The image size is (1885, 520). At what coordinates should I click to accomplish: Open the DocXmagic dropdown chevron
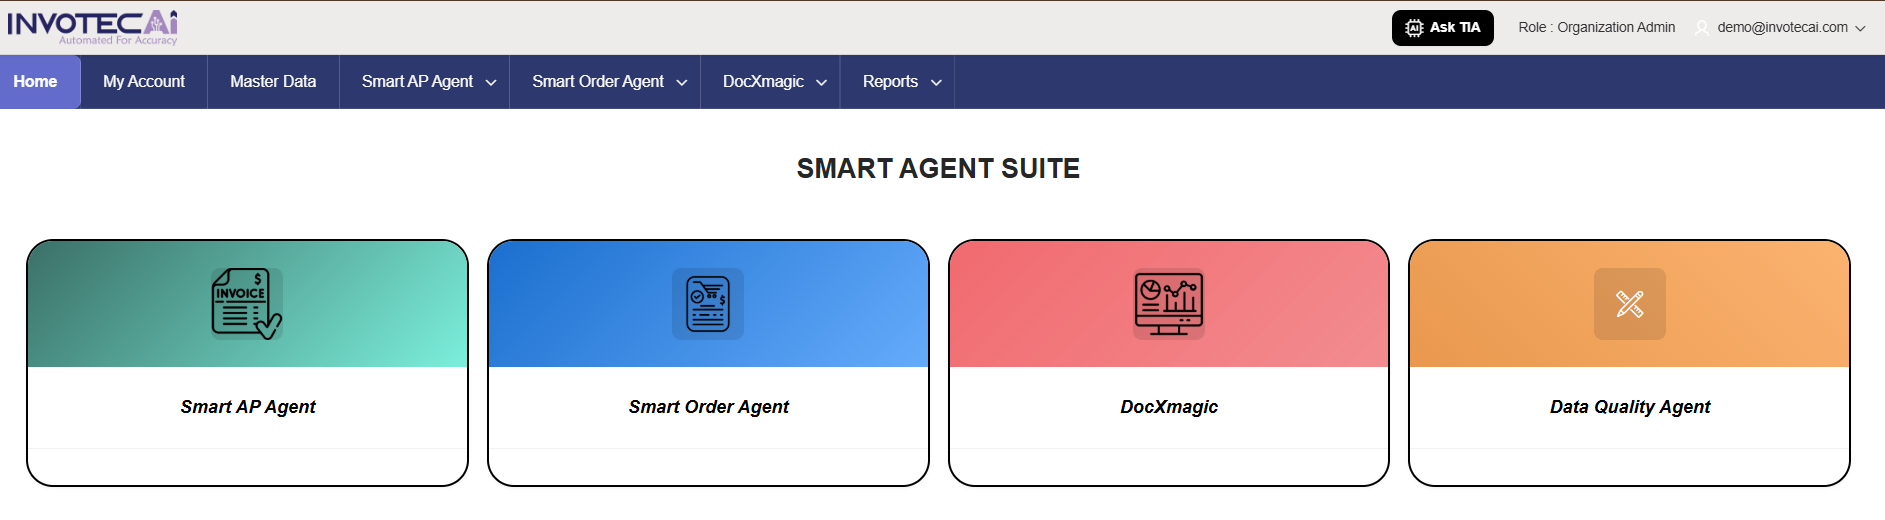click(822, 83)
